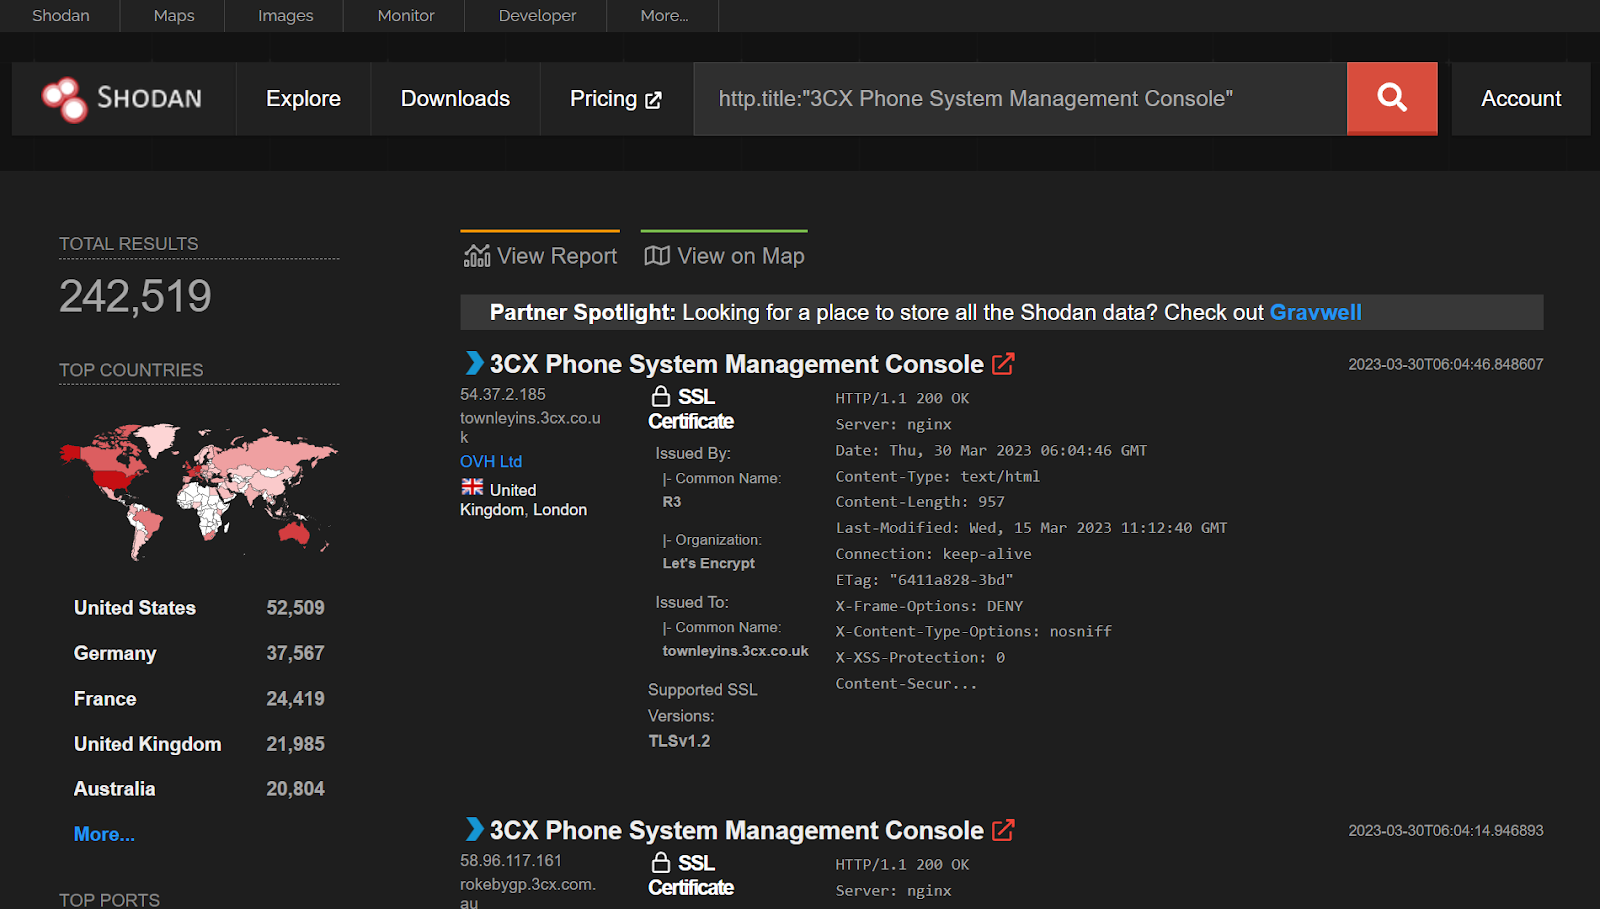1600x909 pixels.
Task: Open the OVH Ltd organization link
Action: click(490, 461)
